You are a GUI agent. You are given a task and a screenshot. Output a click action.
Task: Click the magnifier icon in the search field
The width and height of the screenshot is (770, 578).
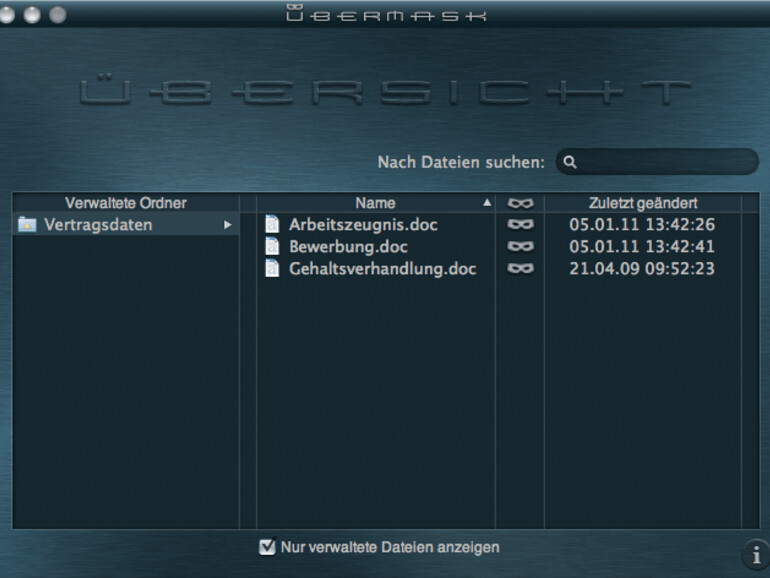coord(570,162)
